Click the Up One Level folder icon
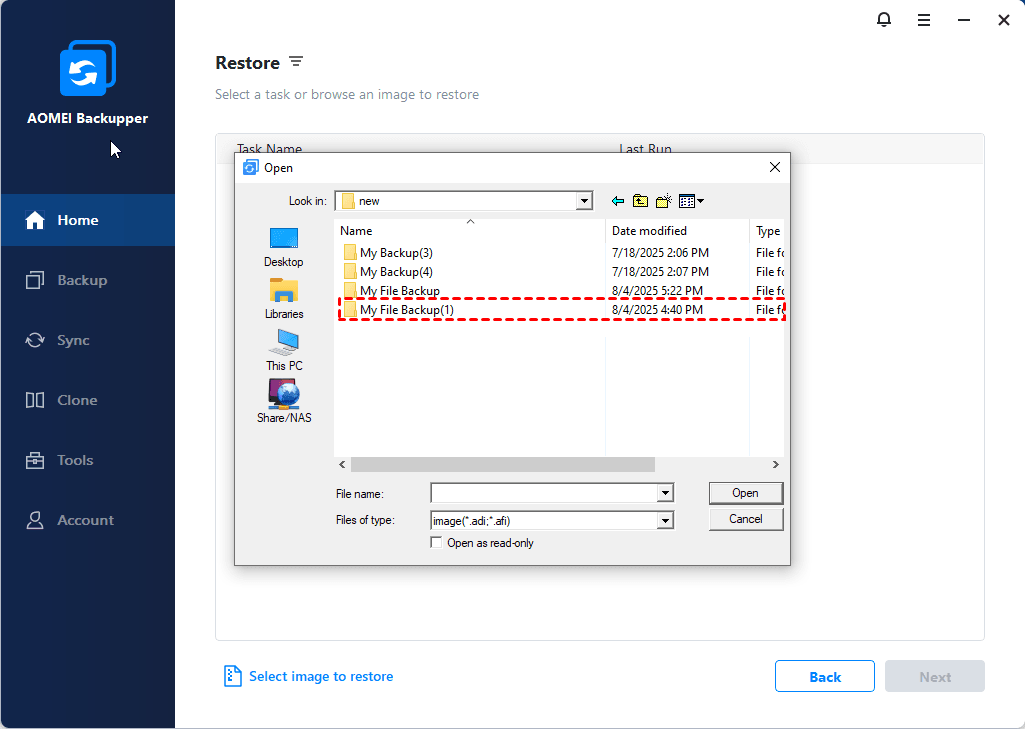Screen dimensions: 1025x729 click(641, 201)
